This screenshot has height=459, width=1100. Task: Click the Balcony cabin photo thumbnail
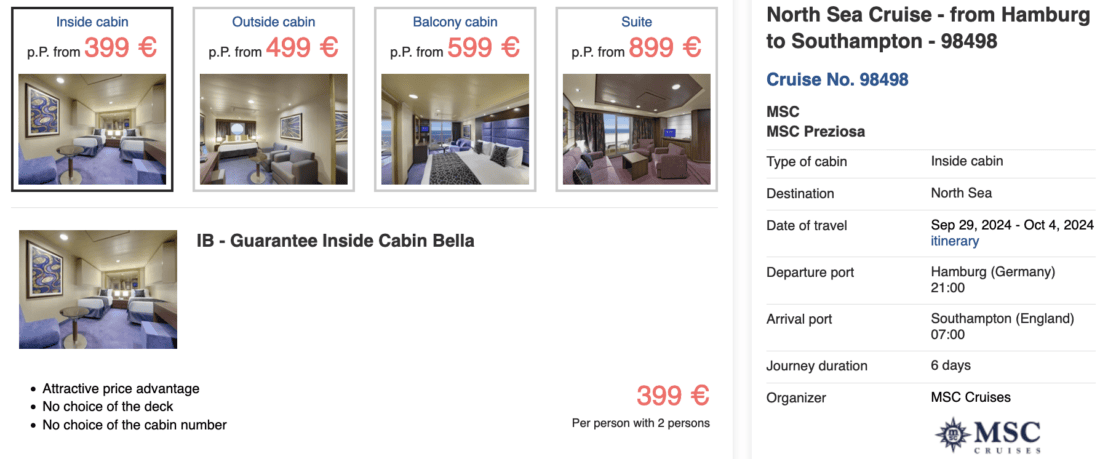pyautogui.click(x=455, y=129)
